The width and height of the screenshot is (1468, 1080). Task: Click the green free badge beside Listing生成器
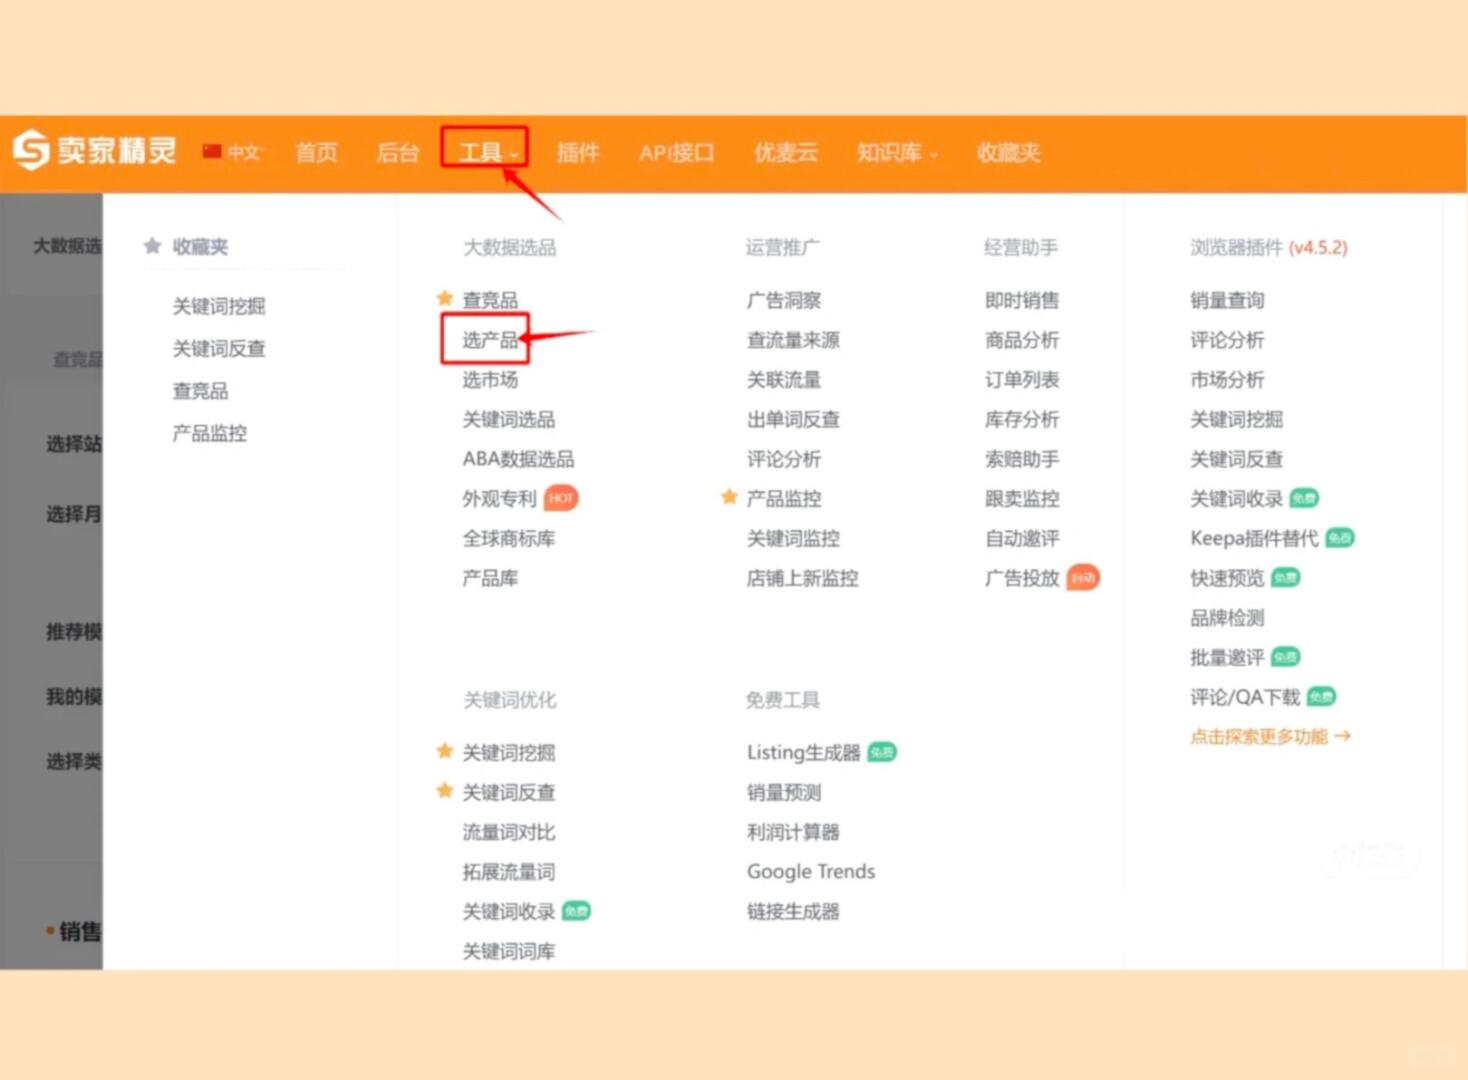click(882, 752)
